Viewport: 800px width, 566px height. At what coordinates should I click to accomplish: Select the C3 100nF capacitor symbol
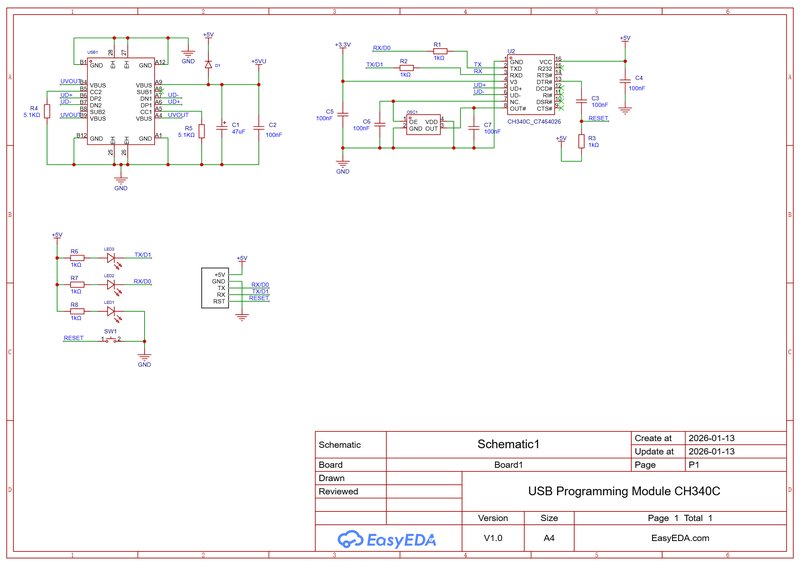[x=581, y=101]
